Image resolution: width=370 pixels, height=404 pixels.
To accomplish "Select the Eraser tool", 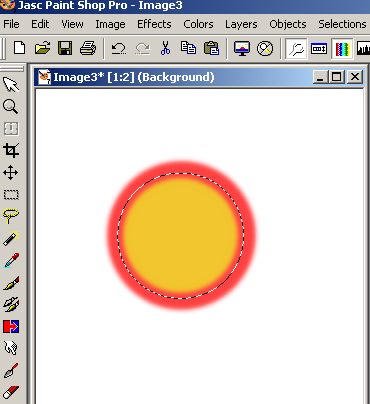I will (x=11, y=392).
